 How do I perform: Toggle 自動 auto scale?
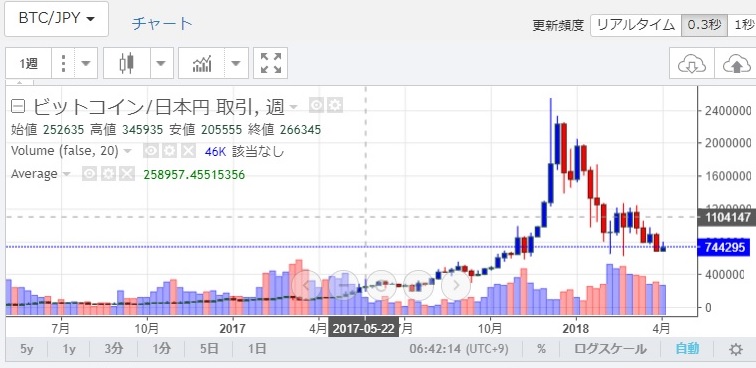pos(687,349)
